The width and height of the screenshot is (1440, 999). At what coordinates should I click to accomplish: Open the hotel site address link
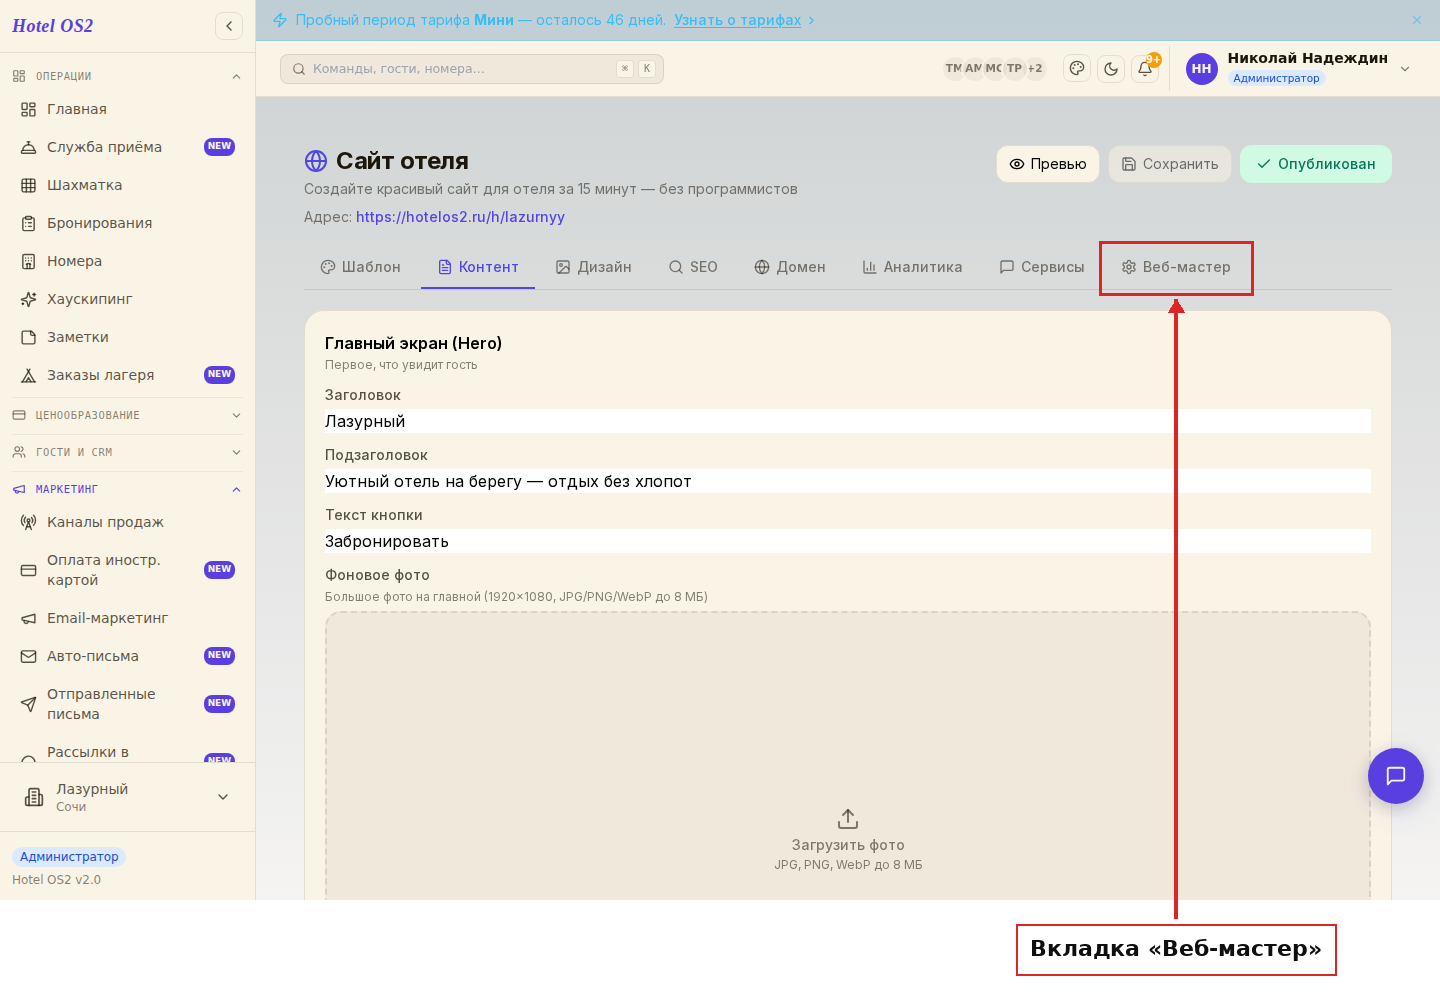460,217
